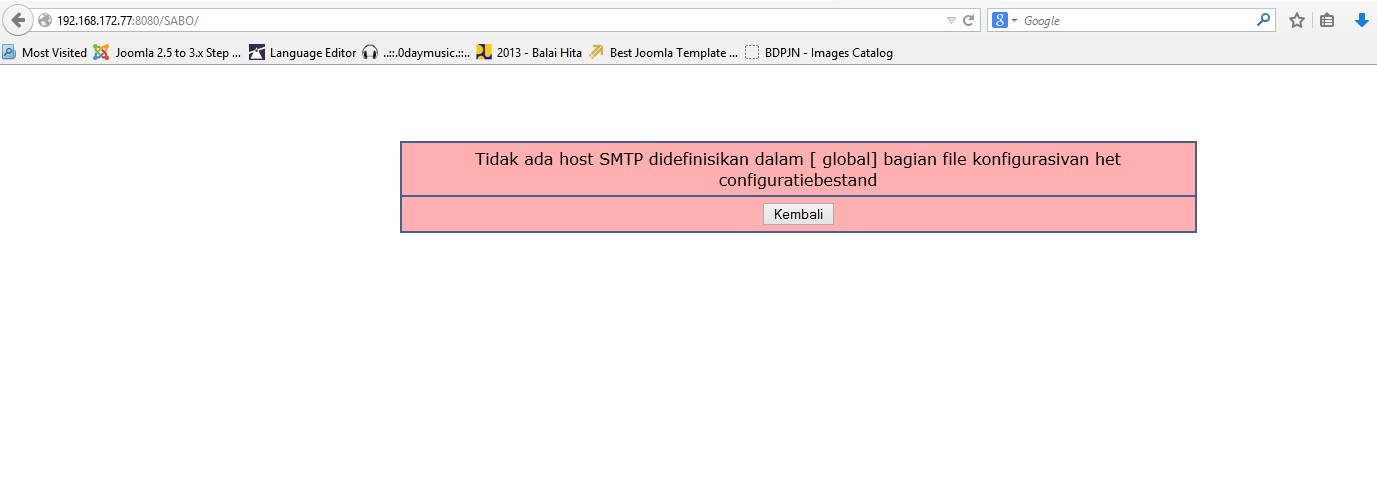Expand the URL history dropdown arrow
The width and height of the screenshot is (1377, 497).
[951, 20]
